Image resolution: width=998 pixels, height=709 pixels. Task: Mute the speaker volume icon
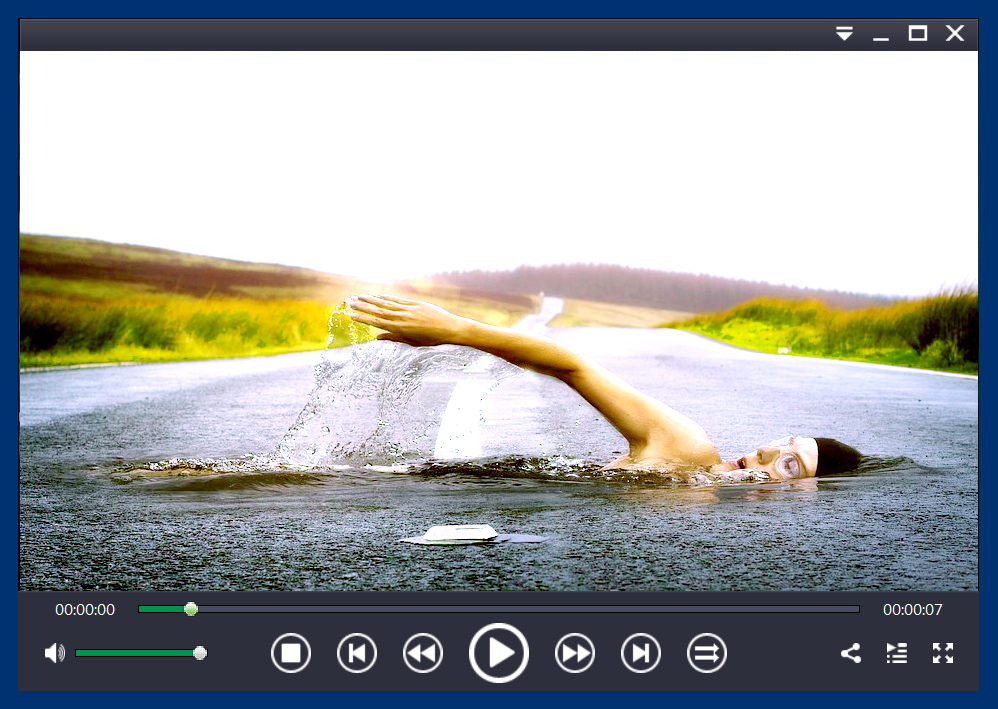point(54,653)
